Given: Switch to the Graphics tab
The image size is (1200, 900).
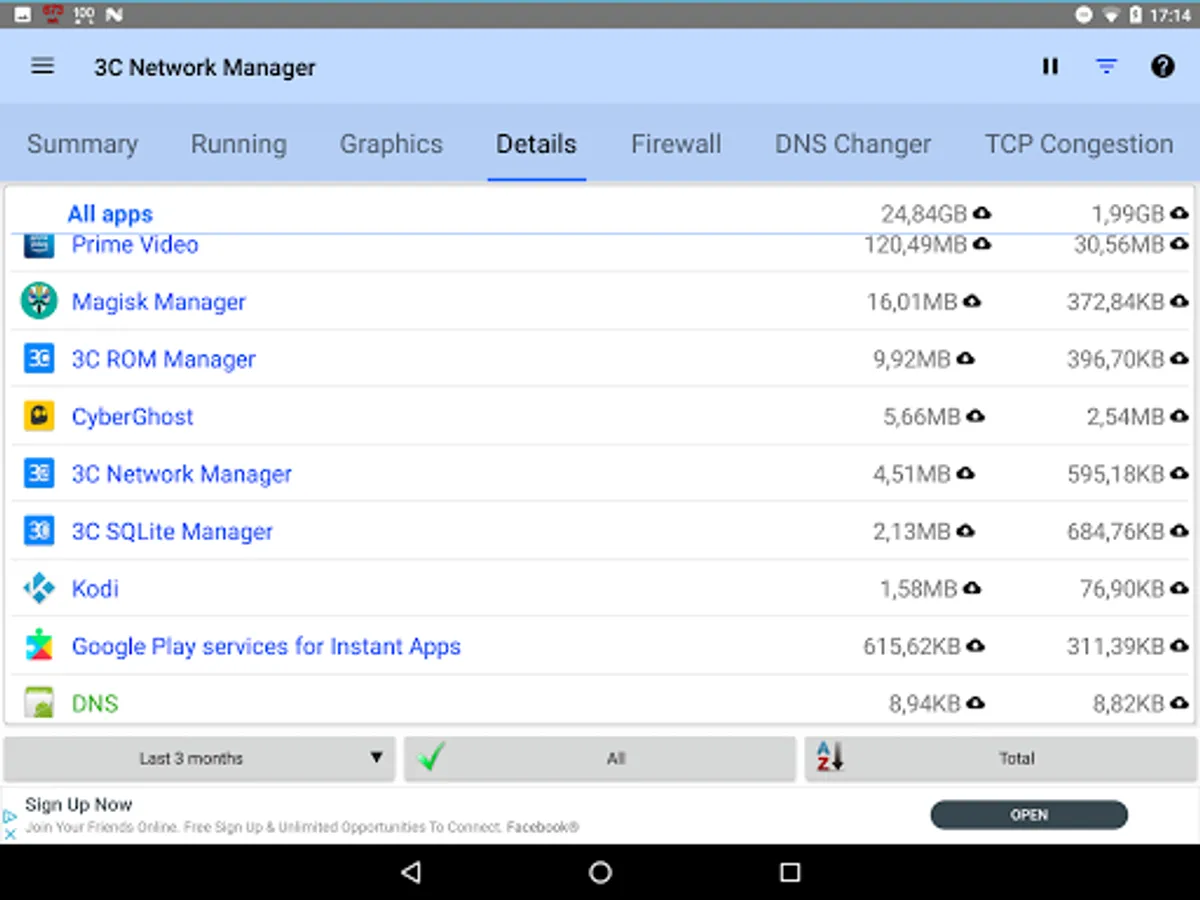Looking at the screenshot, I should pos(391,144).
